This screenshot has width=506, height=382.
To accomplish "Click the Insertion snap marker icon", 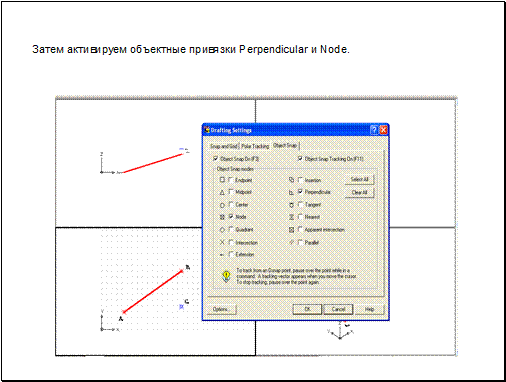I will click(291, 180).
